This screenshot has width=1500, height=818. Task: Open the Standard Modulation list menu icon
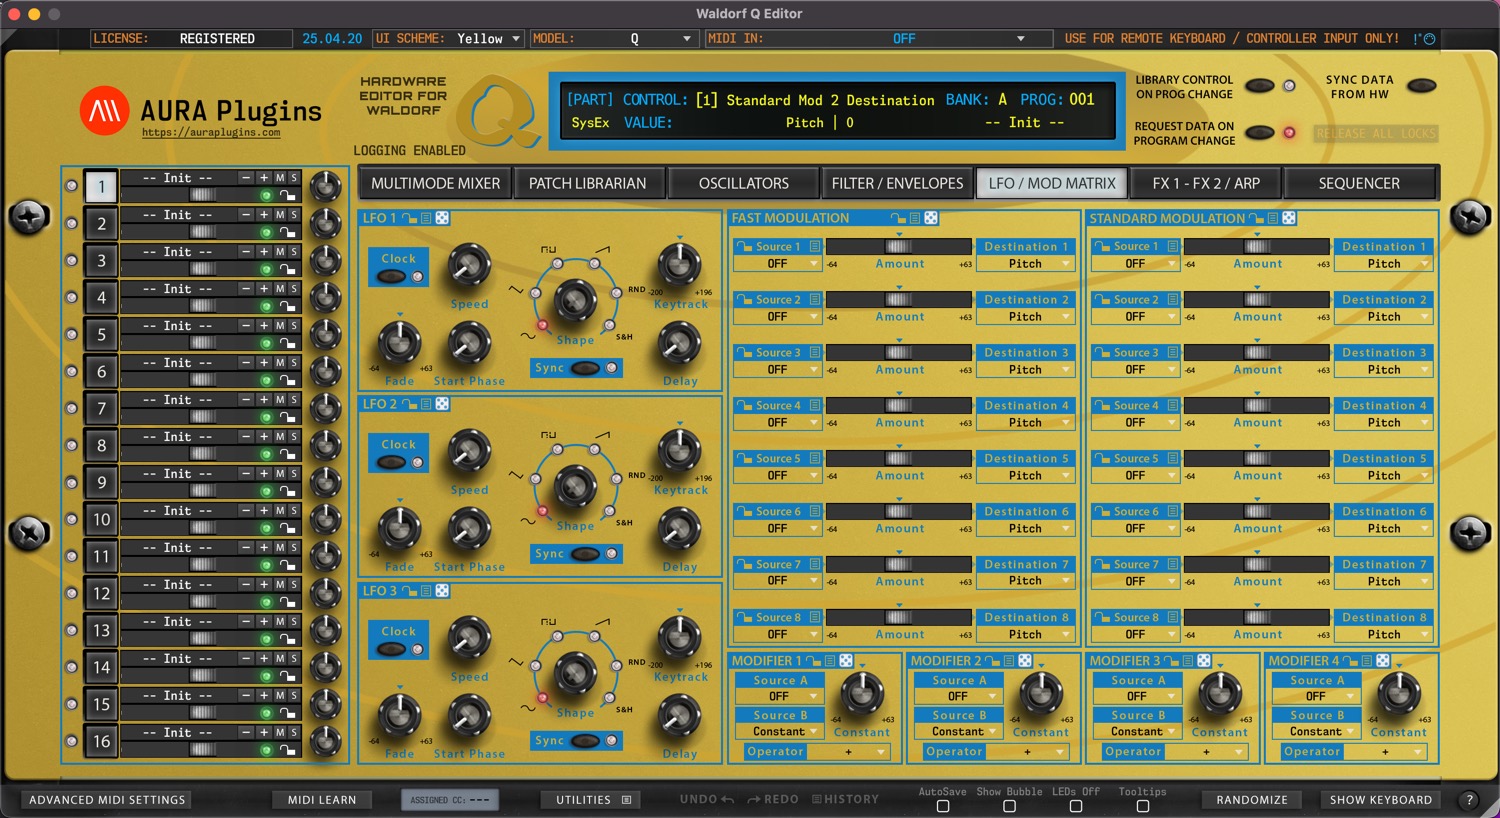click(x=1273, y=218)
